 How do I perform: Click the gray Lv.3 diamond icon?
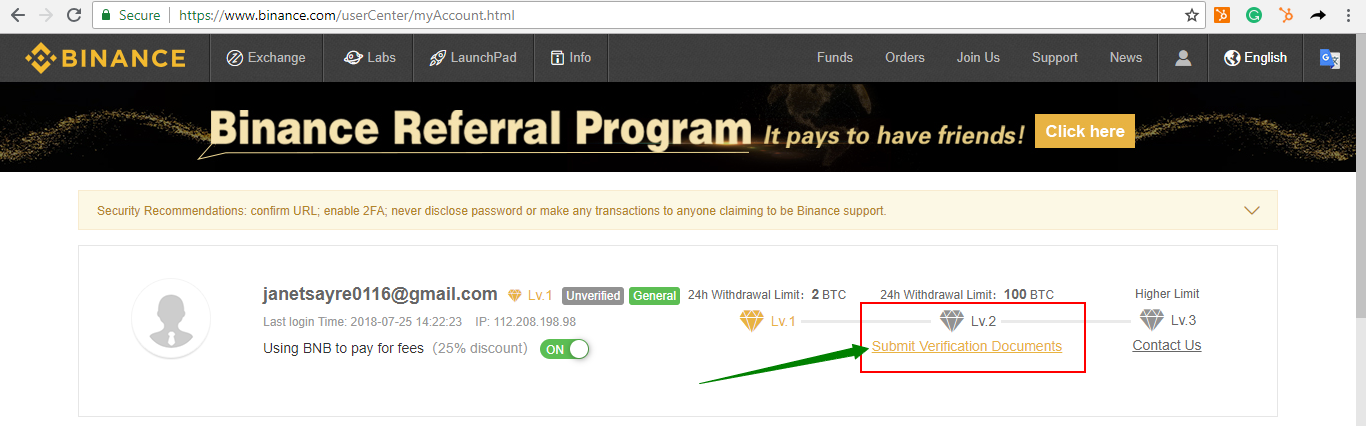click(1152, 320)
